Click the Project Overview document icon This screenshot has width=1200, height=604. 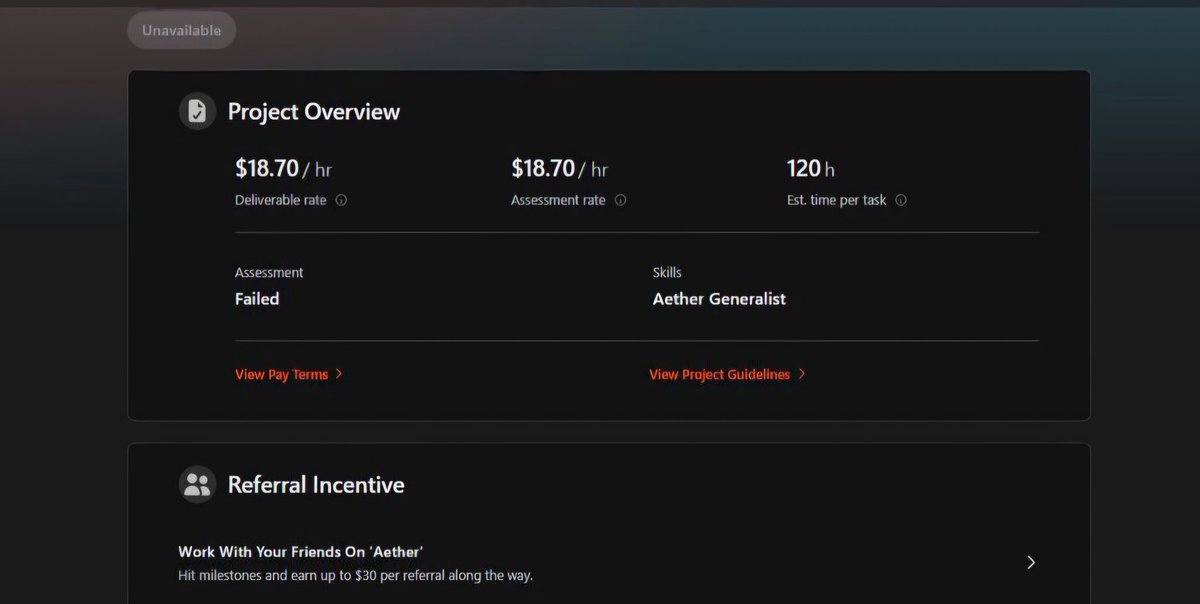tap(197, 111)
